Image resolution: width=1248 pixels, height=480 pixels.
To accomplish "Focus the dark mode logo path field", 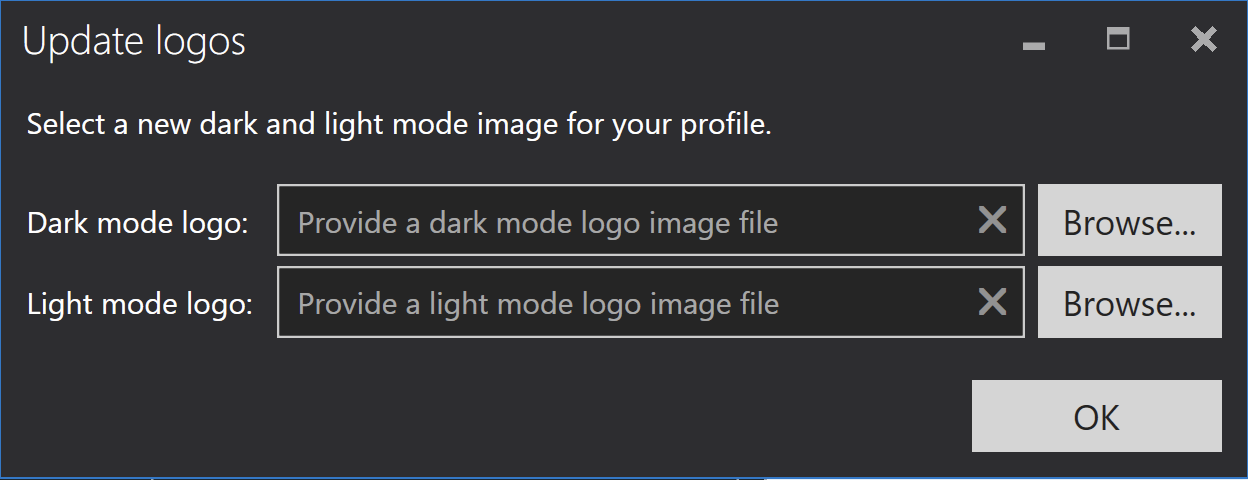I will [651, 220].
